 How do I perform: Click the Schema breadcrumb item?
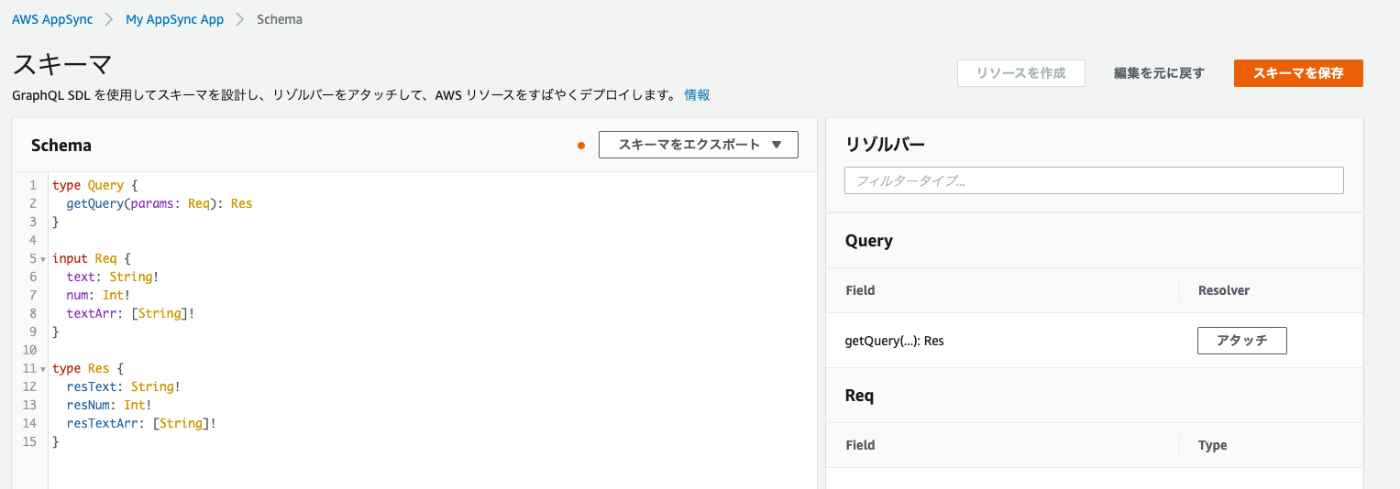pos(280,19)
